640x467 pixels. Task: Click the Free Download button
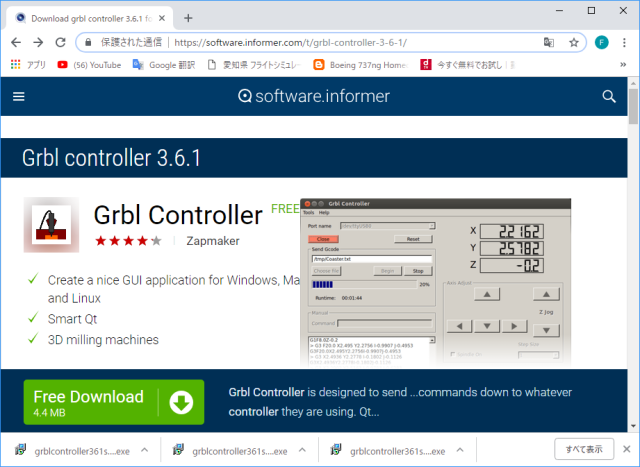(x=114, y=402)
